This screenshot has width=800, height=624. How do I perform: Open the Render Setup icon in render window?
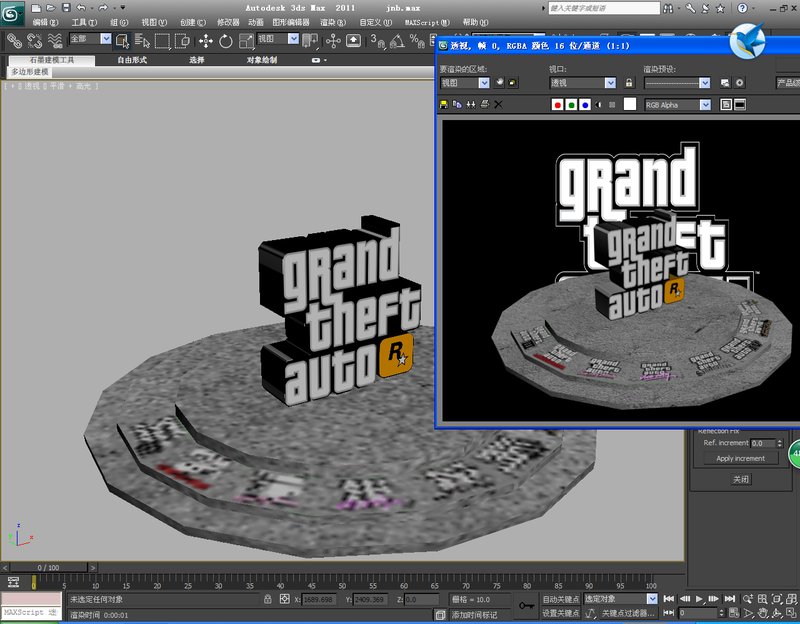click(725, 83)
